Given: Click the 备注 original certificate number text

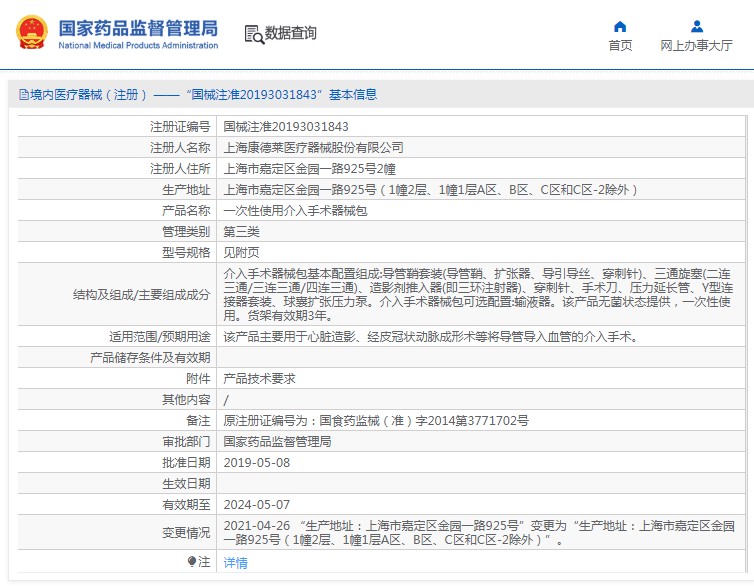Looking at the screenshot, I should click(376, 421).
